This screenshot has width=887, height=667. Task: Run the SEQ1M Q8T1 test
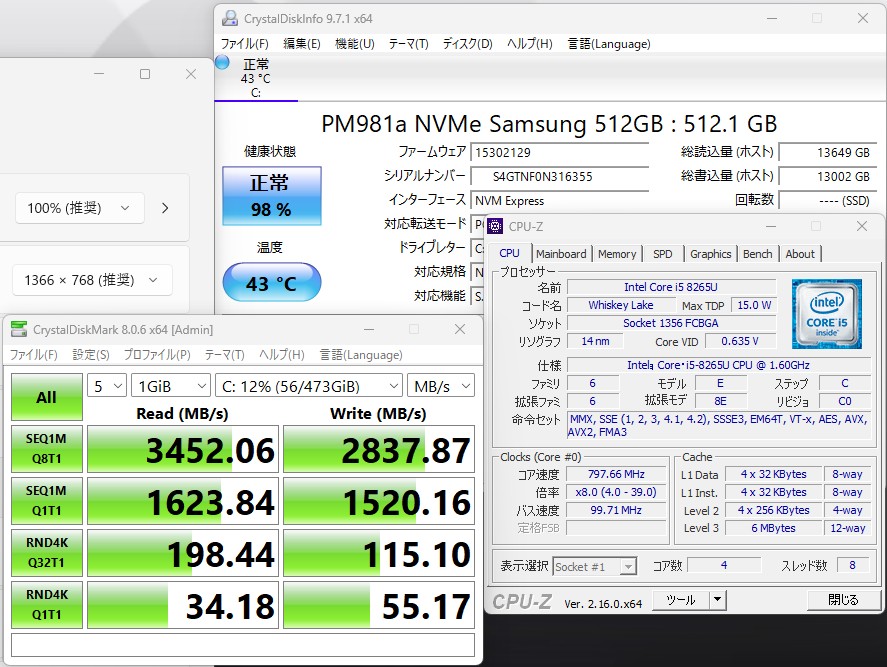pyautogui.click(x=46, y=449)
